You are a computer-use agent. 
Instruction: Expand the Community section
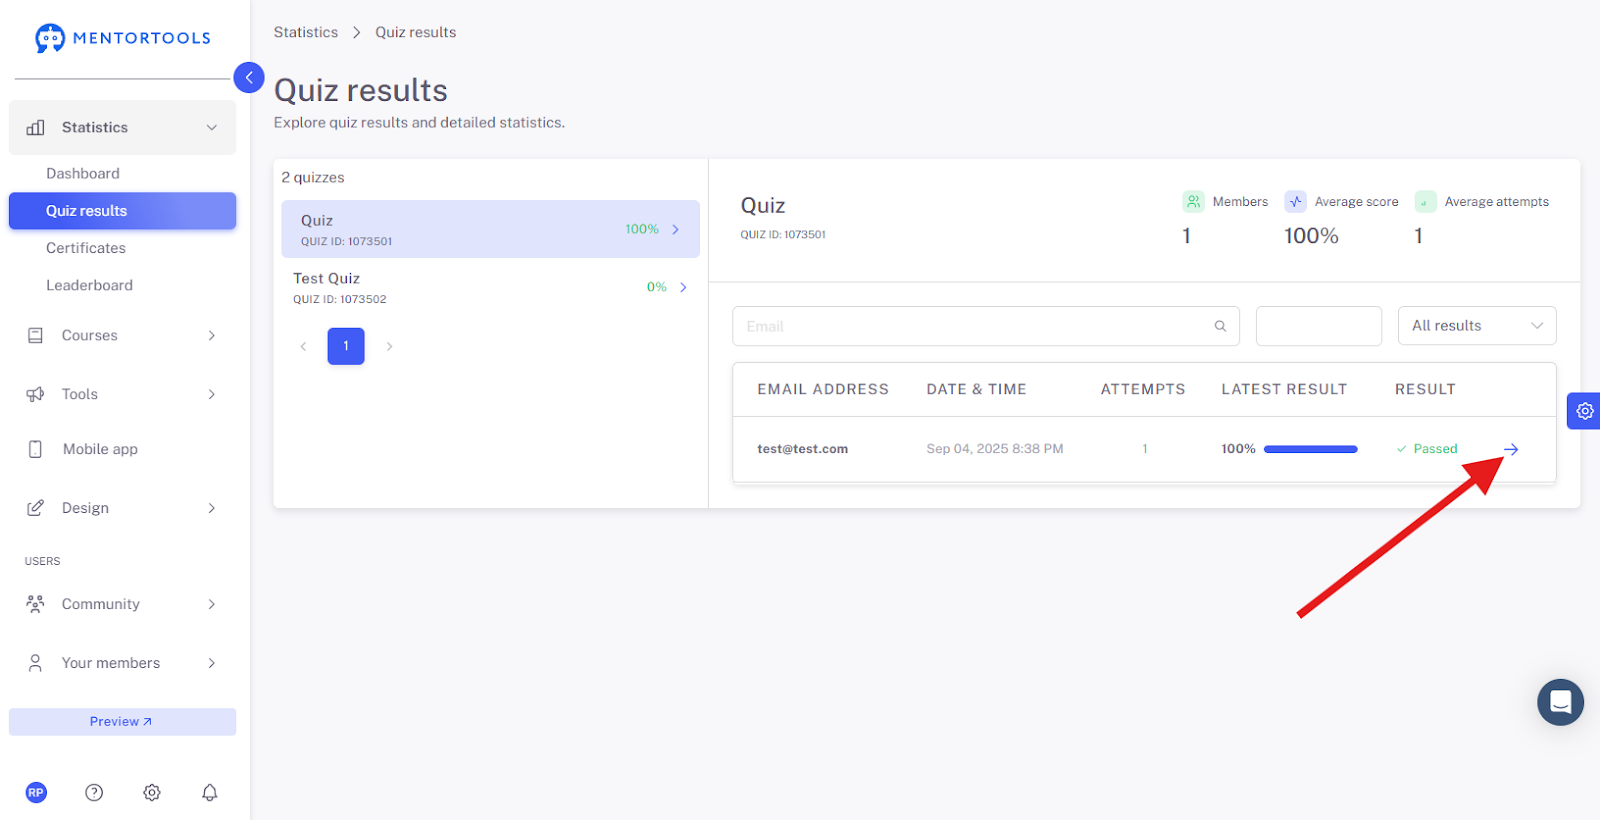coord(122,604)
